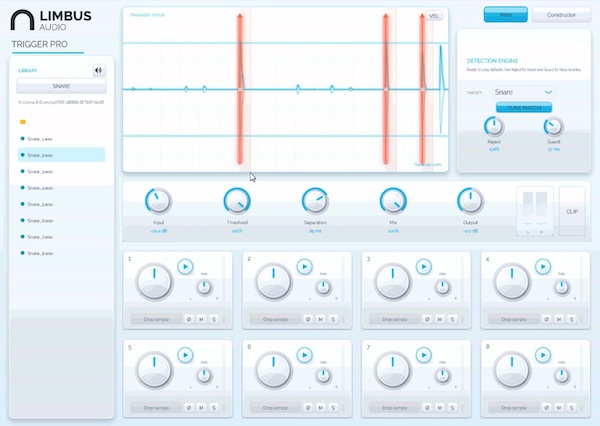The width and height of the screenshot is (600, 426).
Task: Mute slot 4 with the M button
Action: (559, 319)
